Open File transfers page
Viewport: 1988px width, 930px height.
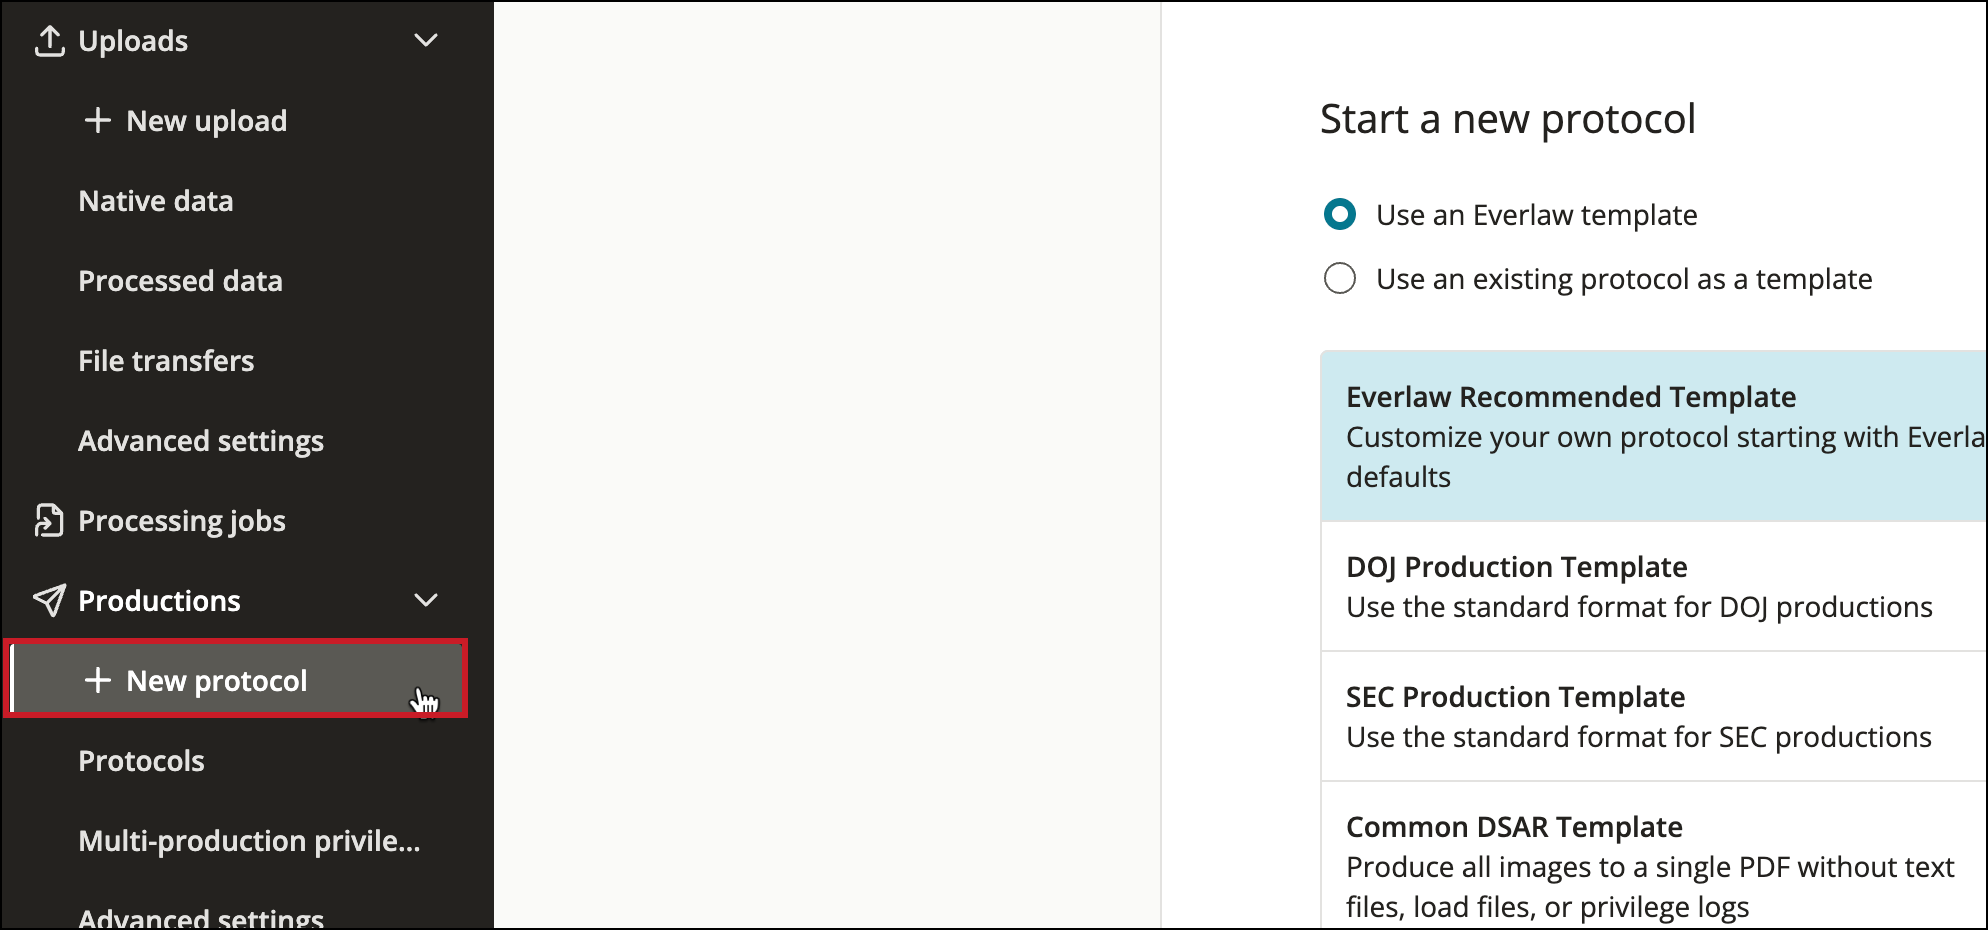pyautogui.click(x=166, y=361)
